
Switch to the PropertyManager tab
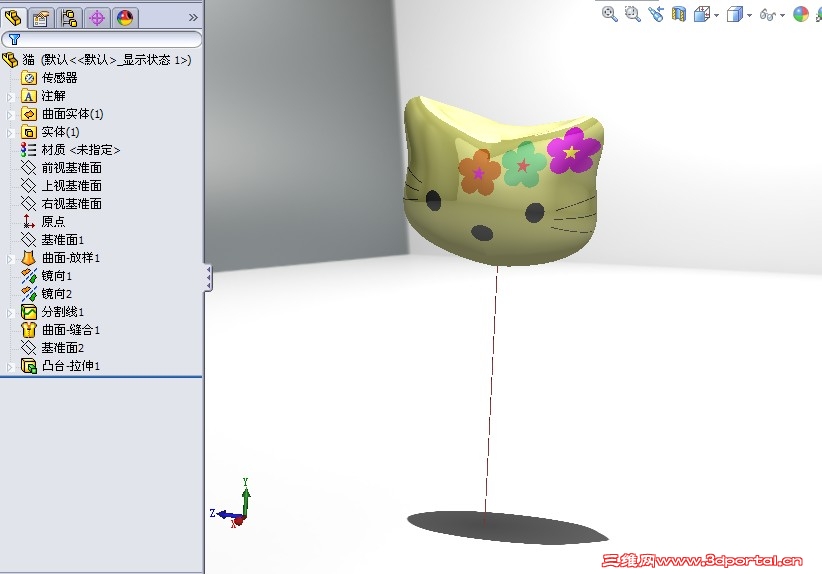click(x=41, y=18)
